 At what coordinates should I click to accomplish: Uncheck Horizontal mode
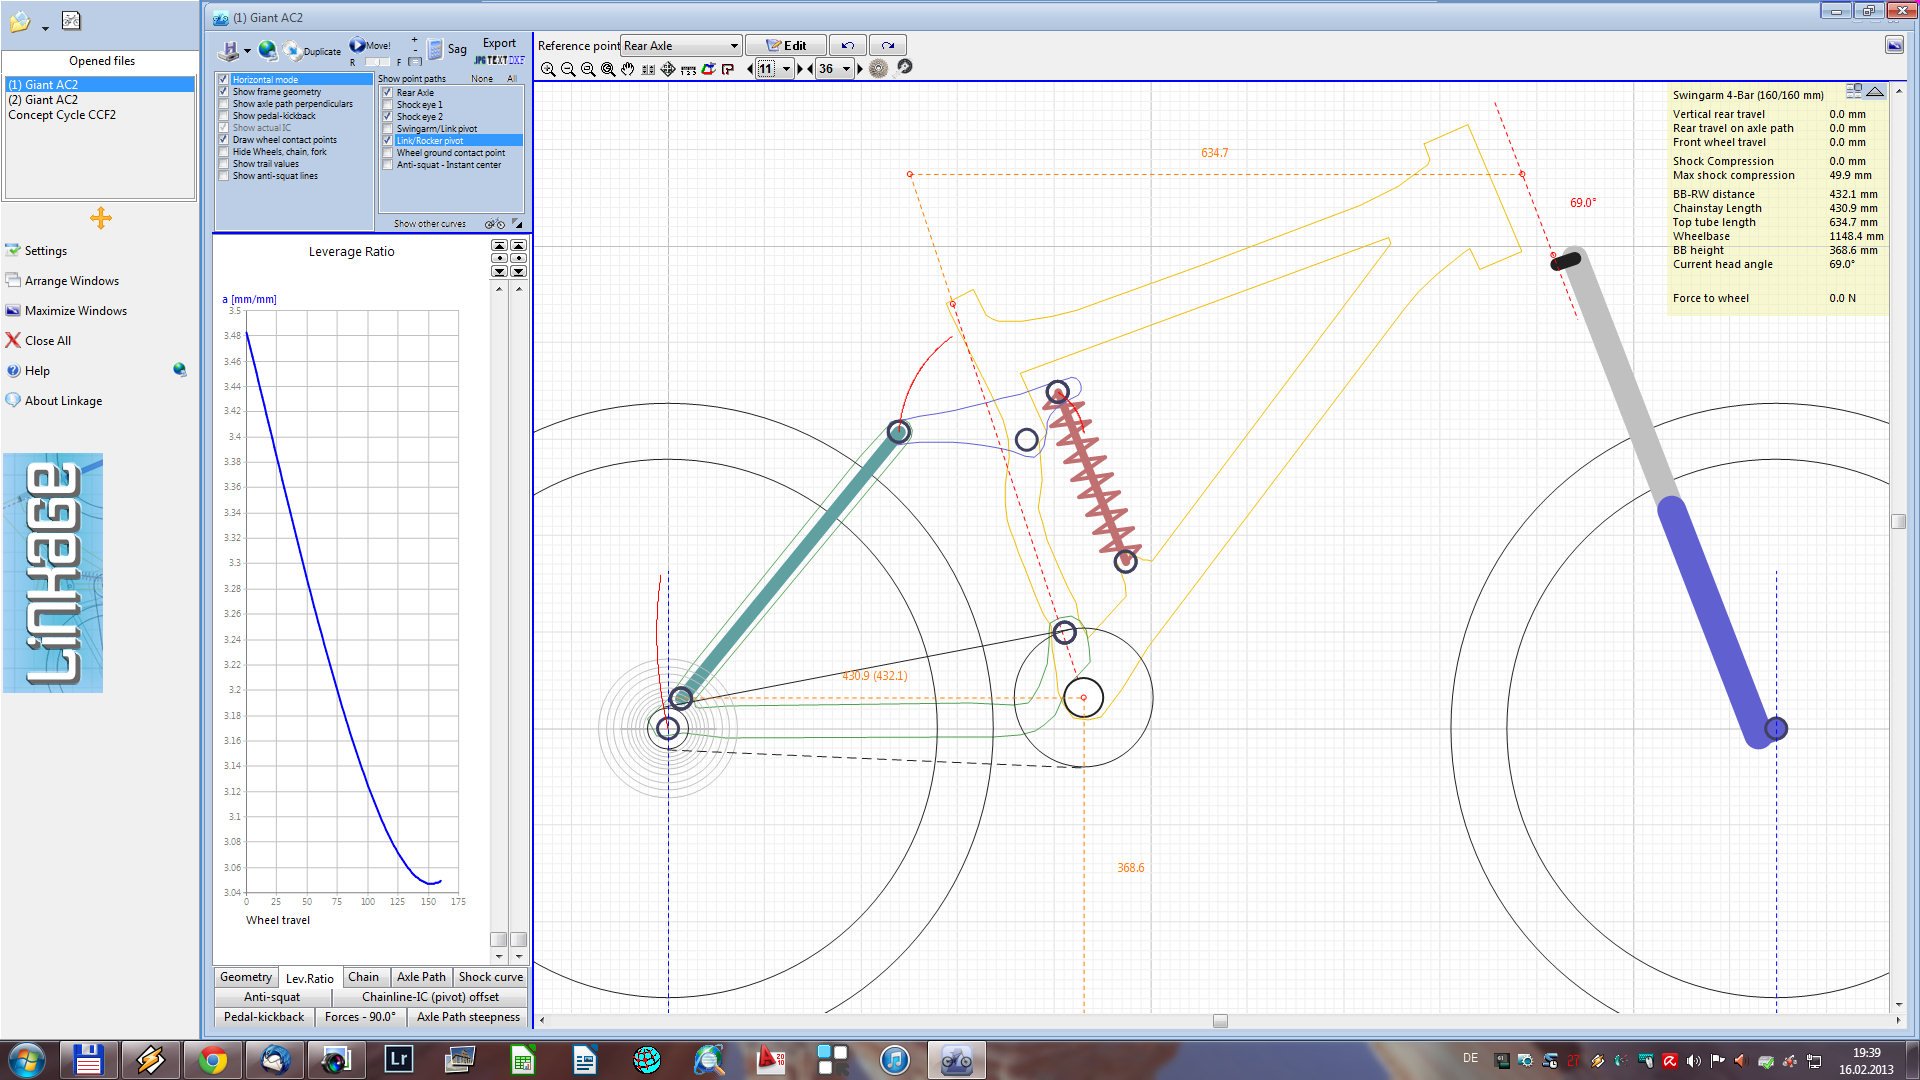[x=224, y=79]
